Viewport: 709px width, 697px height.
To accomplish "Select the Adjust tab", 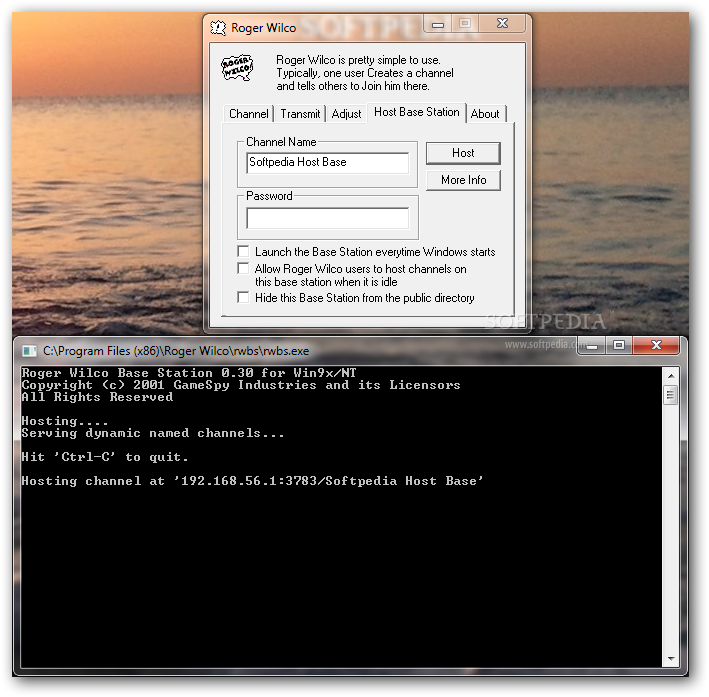I will coord(346,114).
